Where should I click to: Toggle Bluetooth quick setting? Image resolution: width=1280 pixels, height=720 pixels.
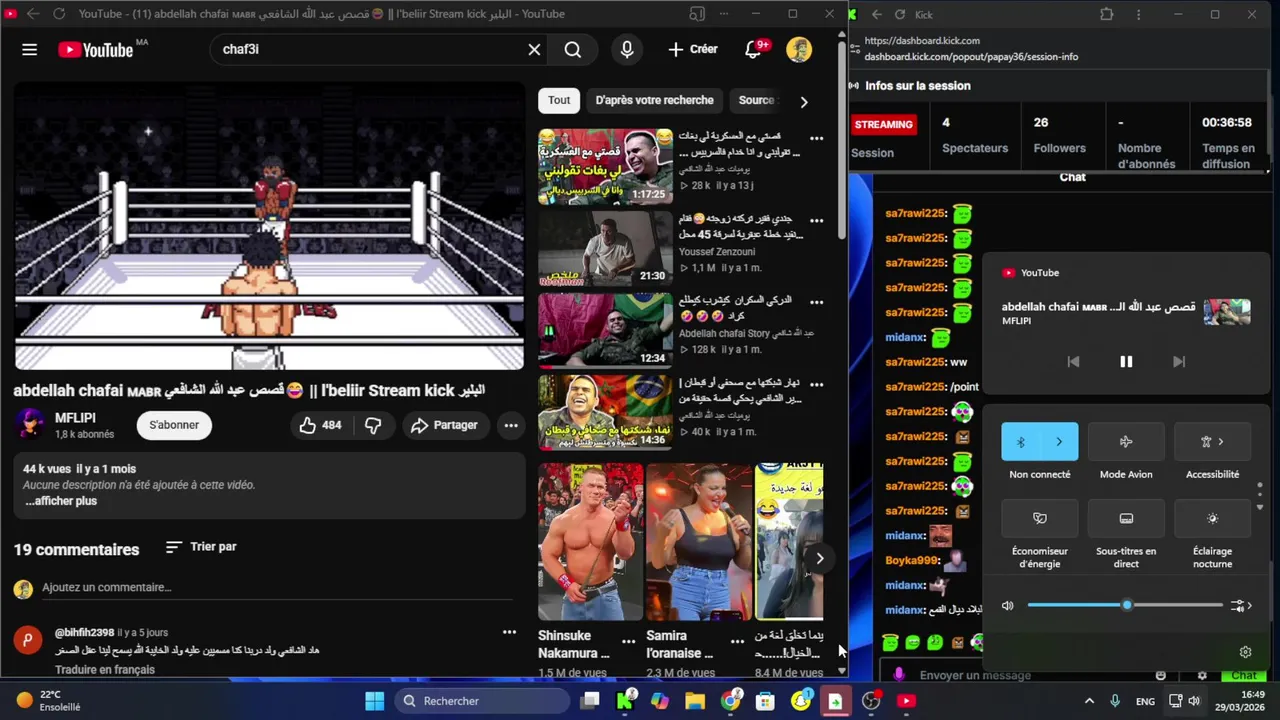(x=1020, y=441)
